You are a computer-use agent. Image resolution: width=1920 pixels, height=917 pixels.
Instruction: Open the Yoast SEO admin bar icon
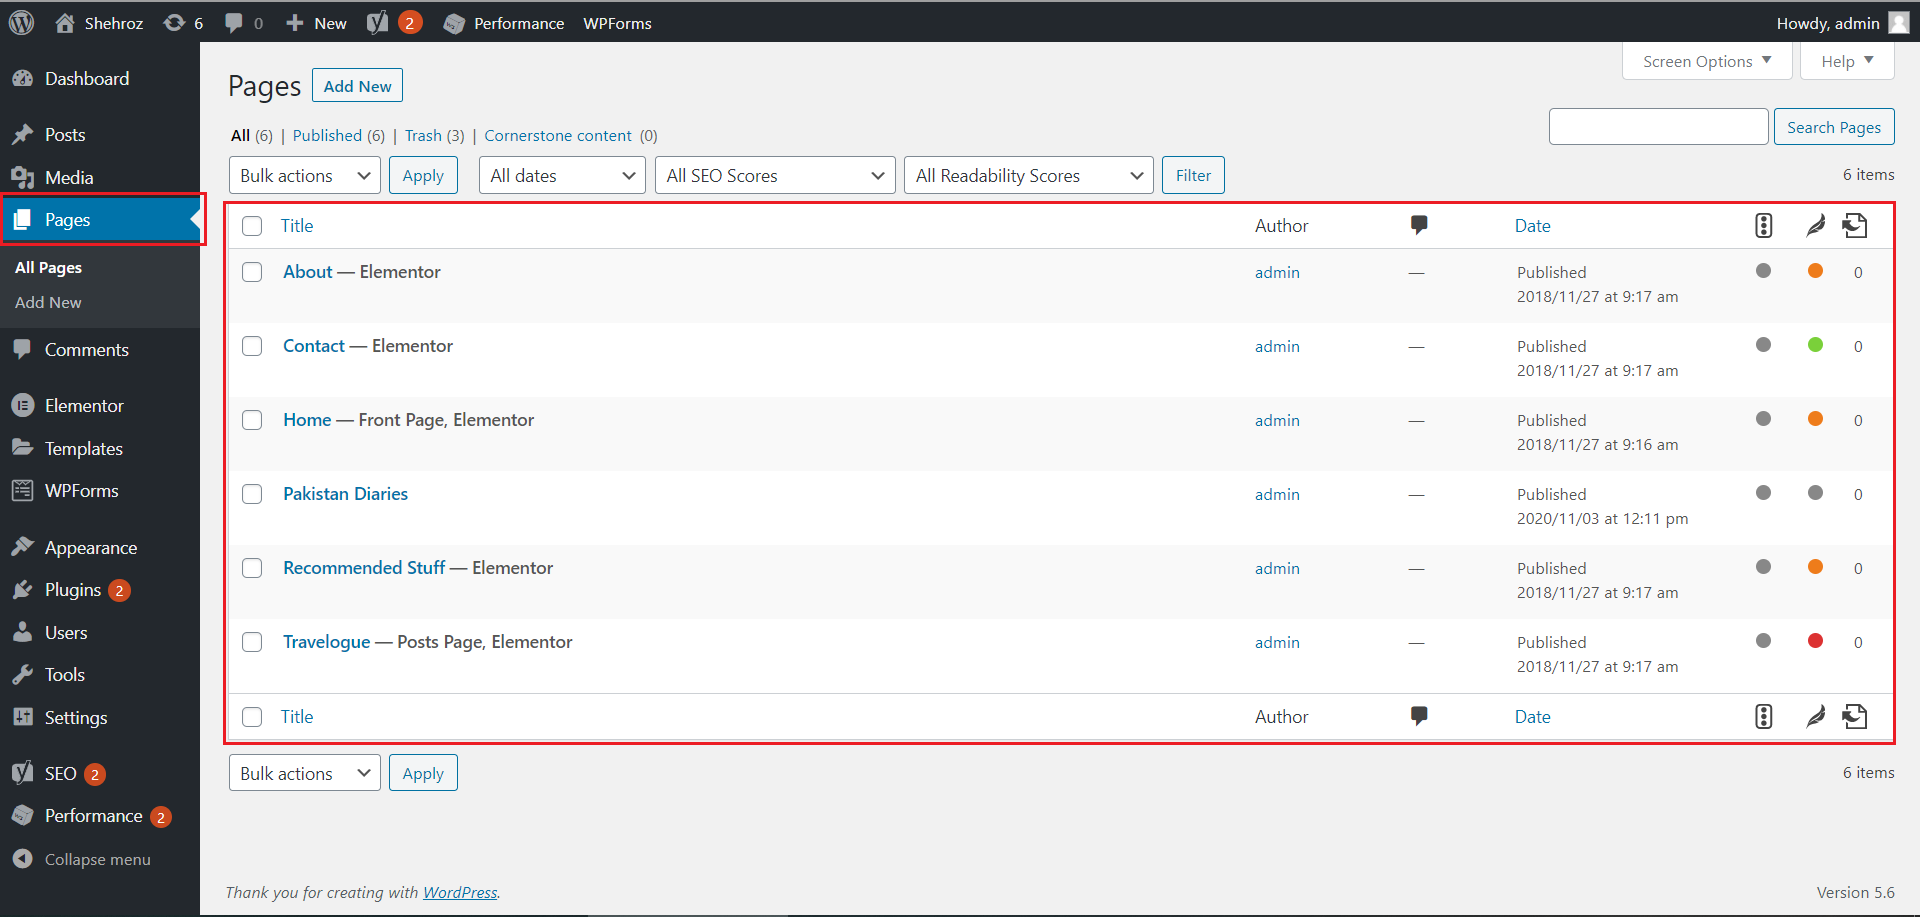(x=378, y=22)
